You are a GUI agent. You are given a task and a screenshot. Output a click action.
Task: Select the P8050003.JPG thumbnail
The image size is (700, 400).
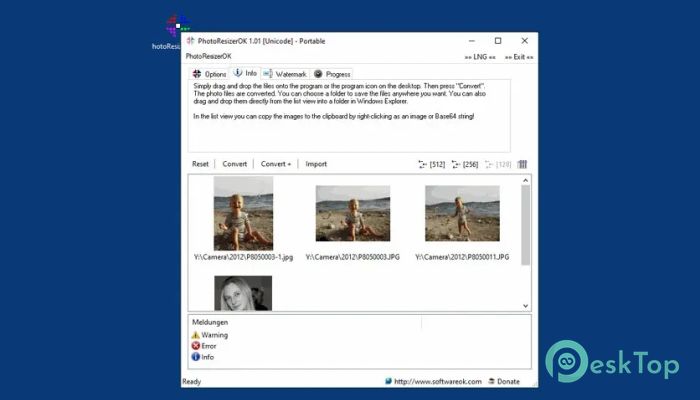353,213
